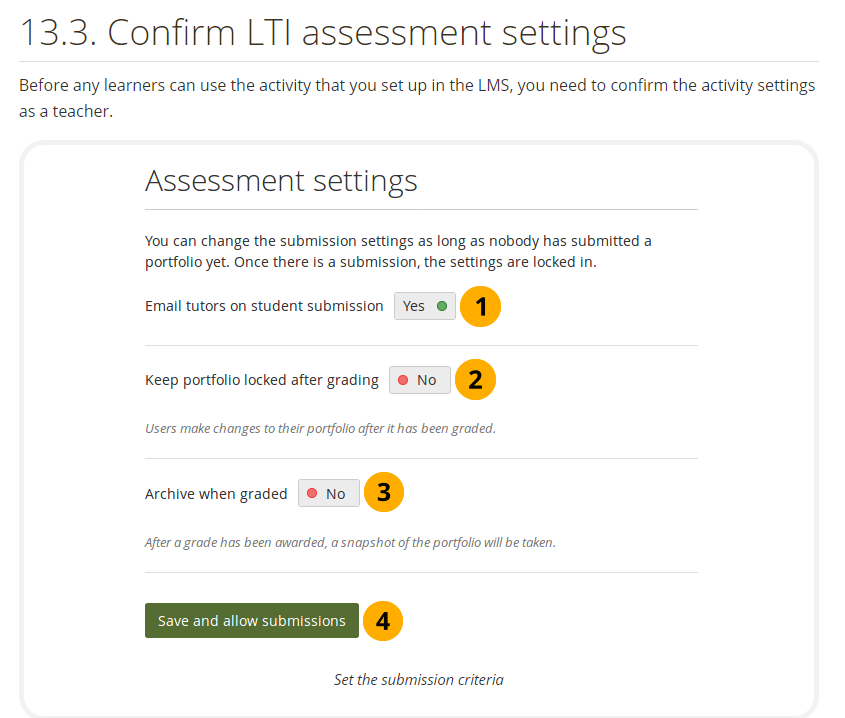Screen dimensions: 845x718
Task: Click the Keep portfolio locked after grading label
Action: pos(262,380)
